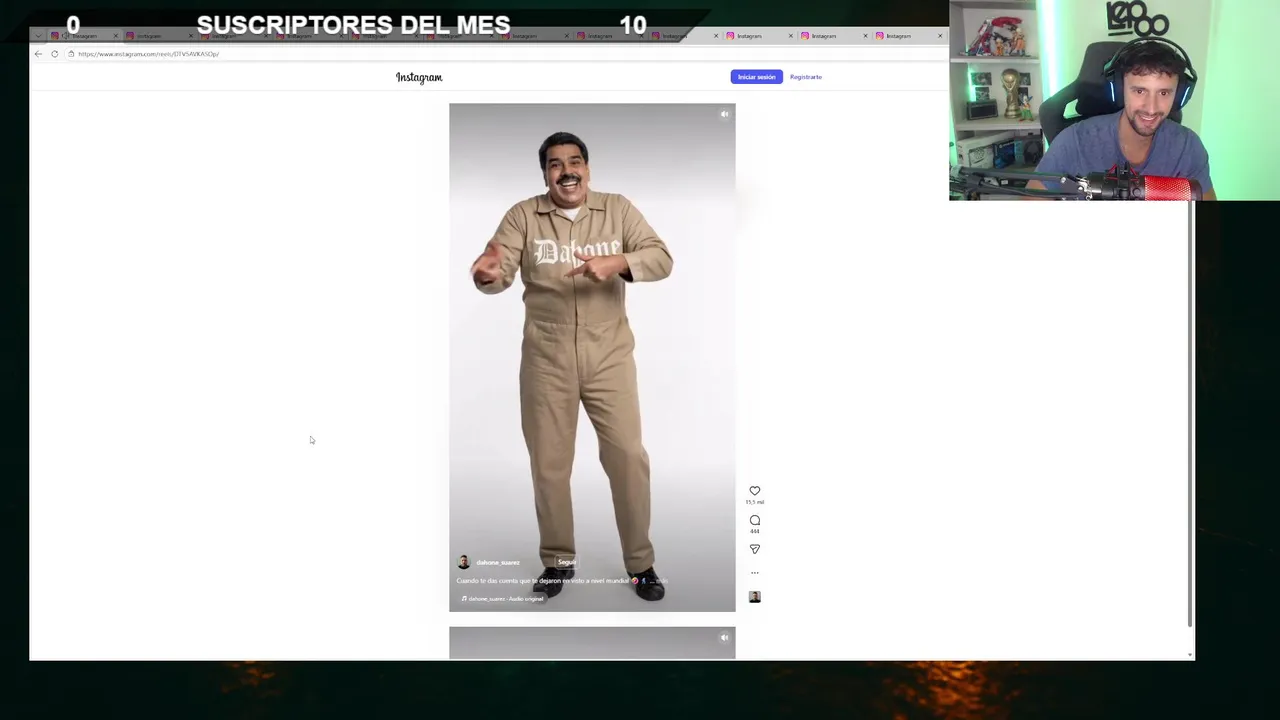Click the browser back arrow
The image size is (1280, 720).
coord(39,54)
